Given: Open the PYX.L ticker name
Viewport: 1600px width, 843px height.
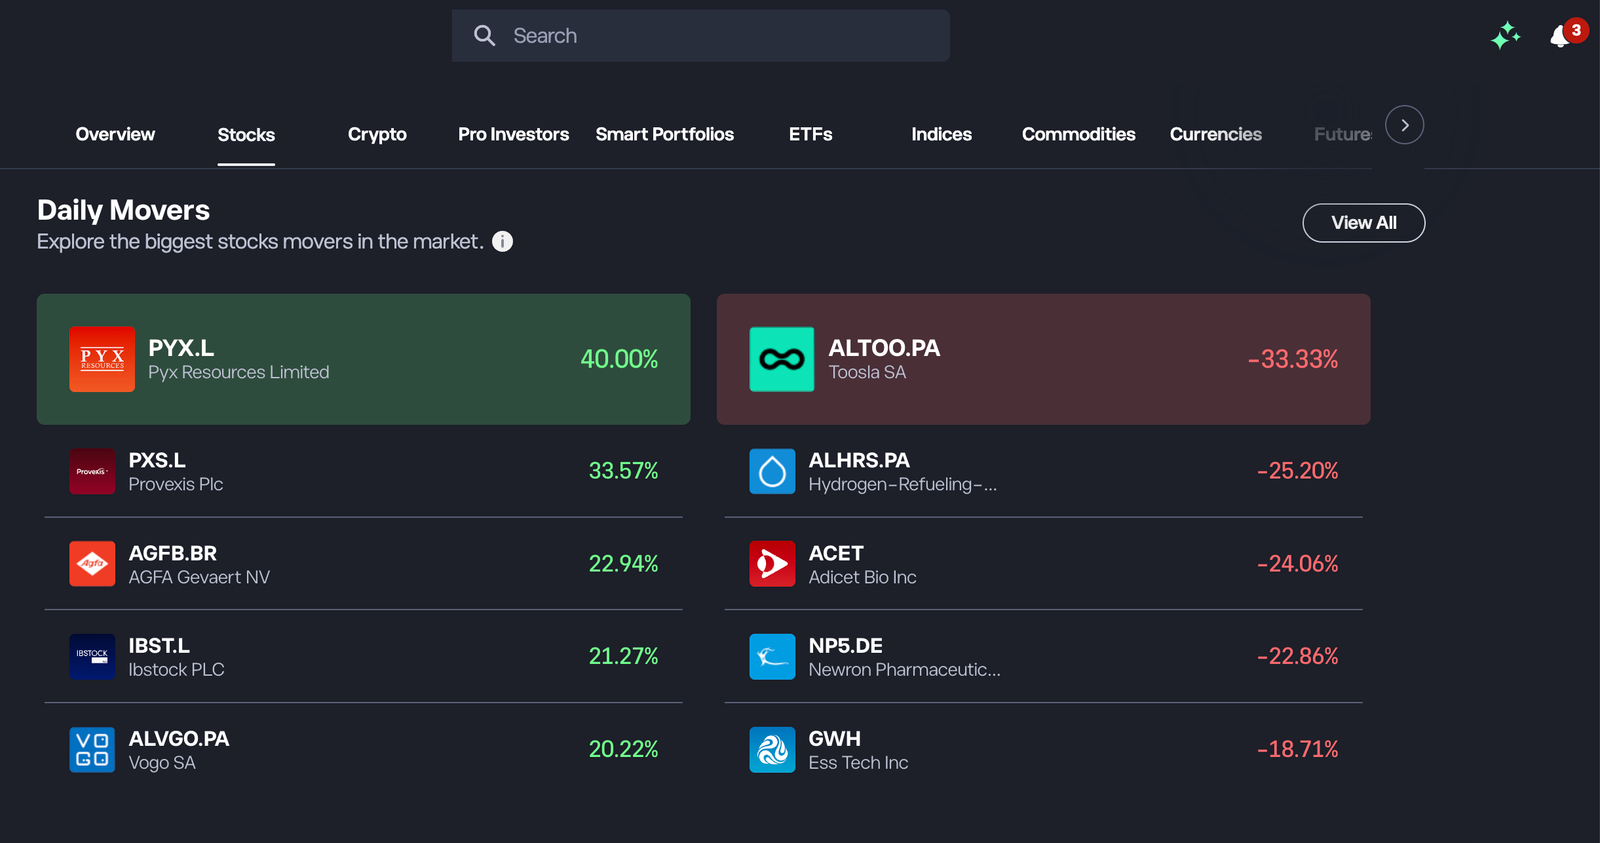Looking at the screenshot, I should (x=181, y=348).
